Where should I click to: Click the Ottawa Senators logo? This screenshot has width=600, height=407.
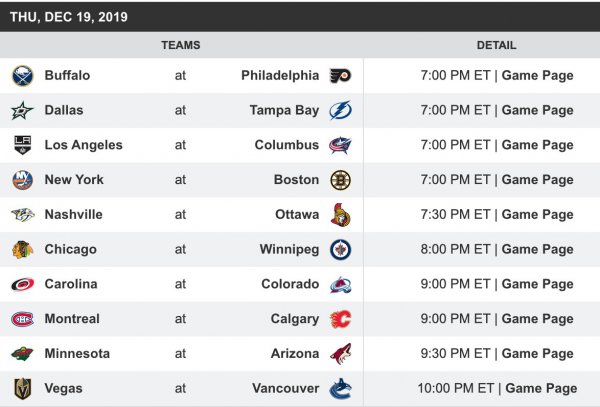(340, 215)
